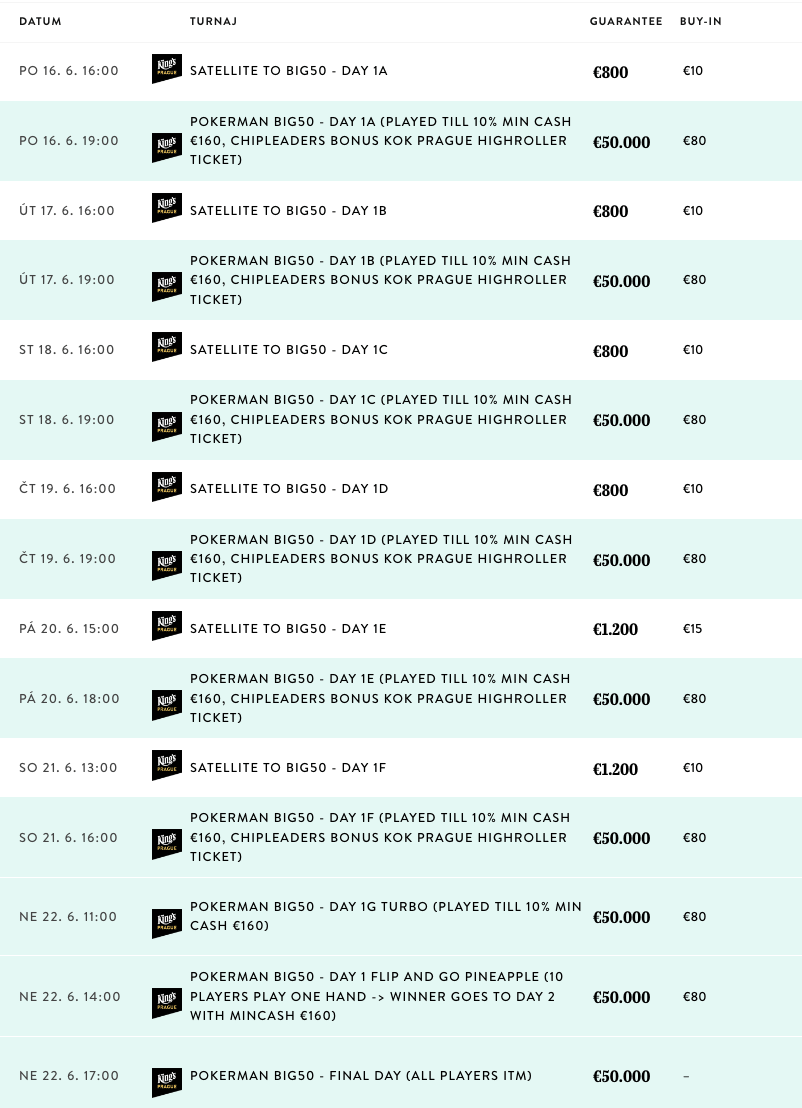
Task: Click King's logo on Pokerman Day 1A row
Action: coord(167,147)
